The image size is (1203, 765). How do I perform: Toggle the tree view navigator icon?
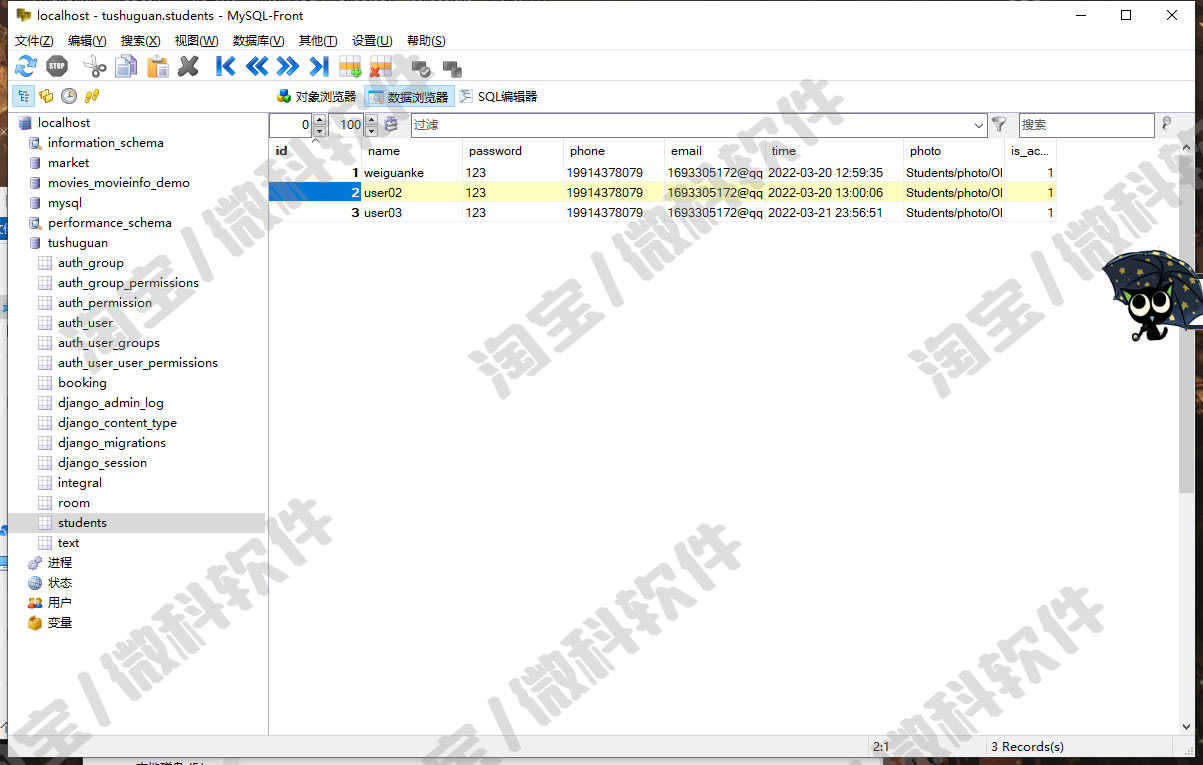pyautogui.click(x=25, y=96)
